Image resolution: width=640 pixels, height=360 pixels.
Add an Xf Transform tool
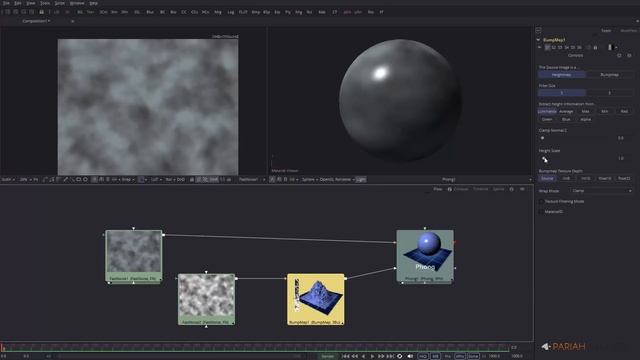click(x=382, y=12)
